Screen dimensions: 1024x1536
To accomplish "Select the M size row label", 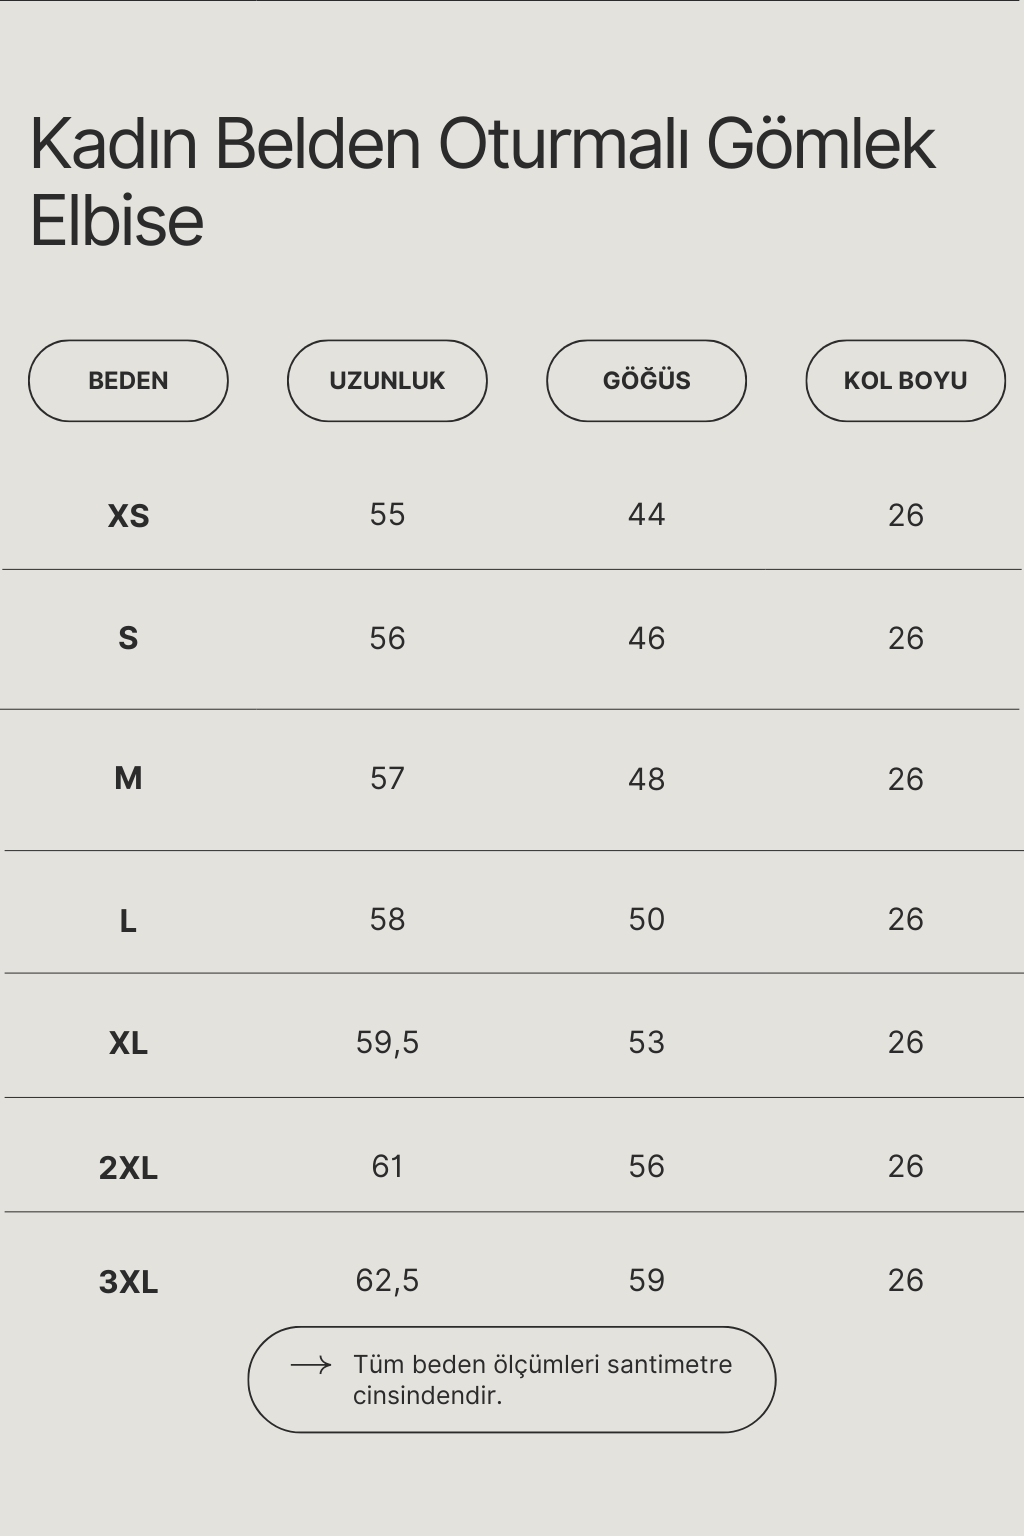I will click(x=128, y=778).
